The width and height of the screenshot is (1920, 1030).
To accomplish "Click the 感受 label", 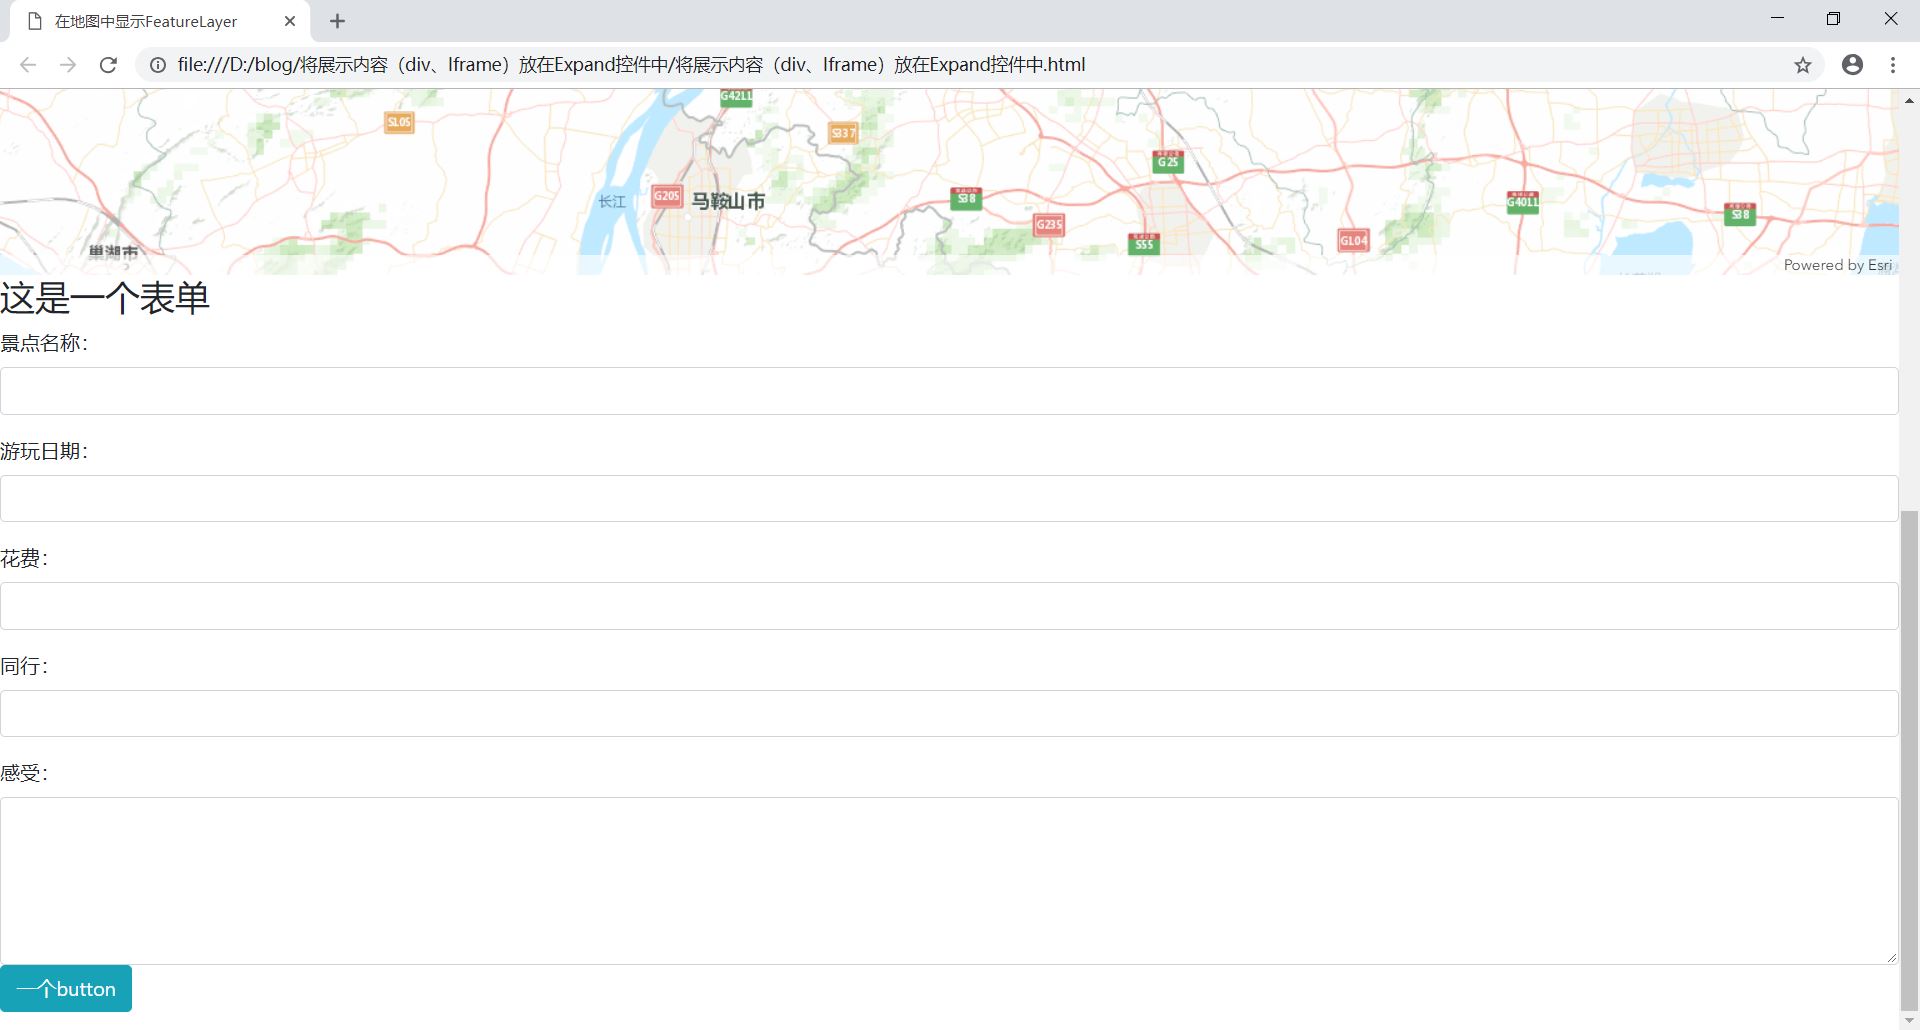I will (24, 773).
